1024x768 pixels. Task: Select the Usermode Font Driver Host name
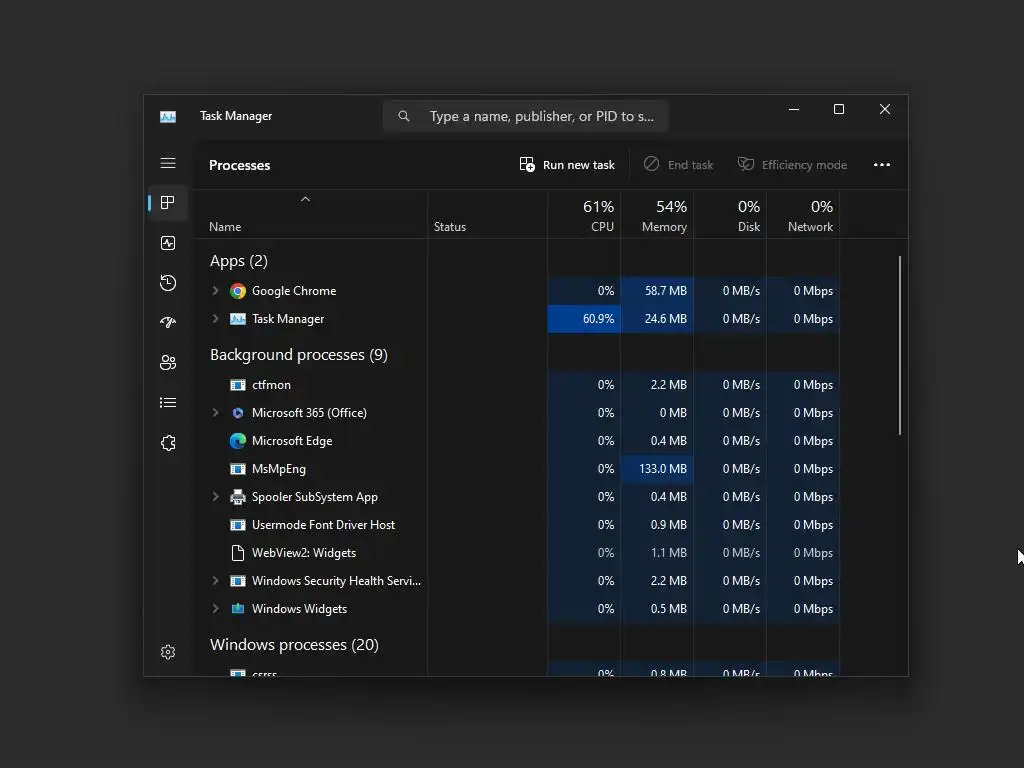(x=323, y=524)
